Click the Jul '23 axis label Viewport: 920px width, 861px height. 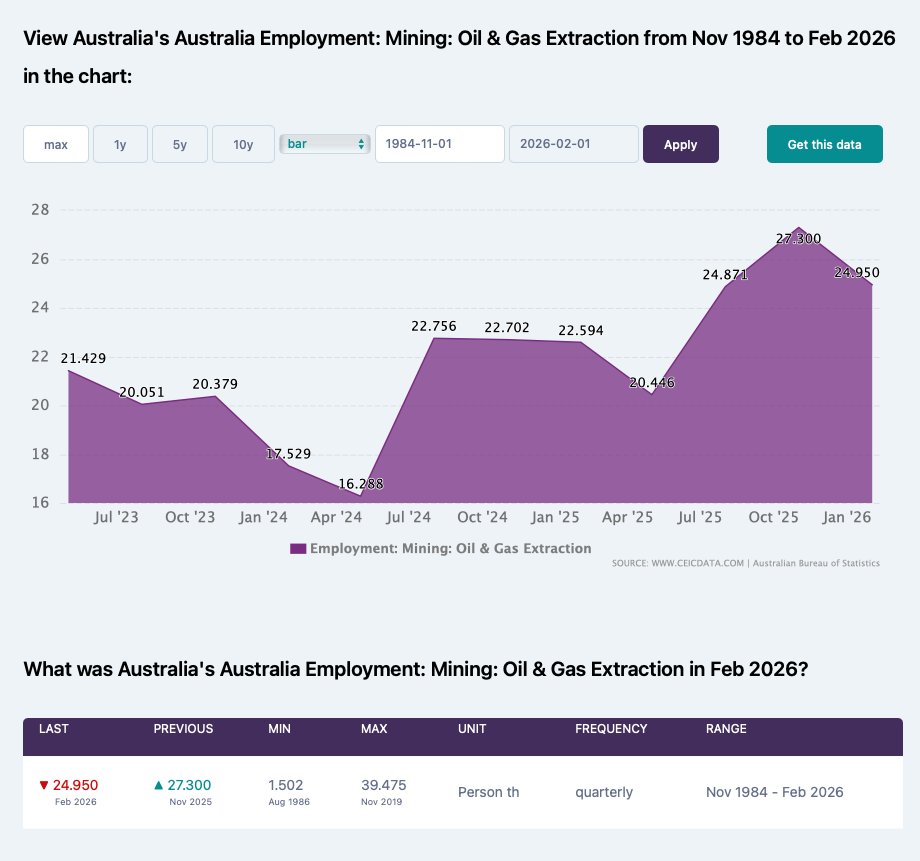[x=116, y=517]
